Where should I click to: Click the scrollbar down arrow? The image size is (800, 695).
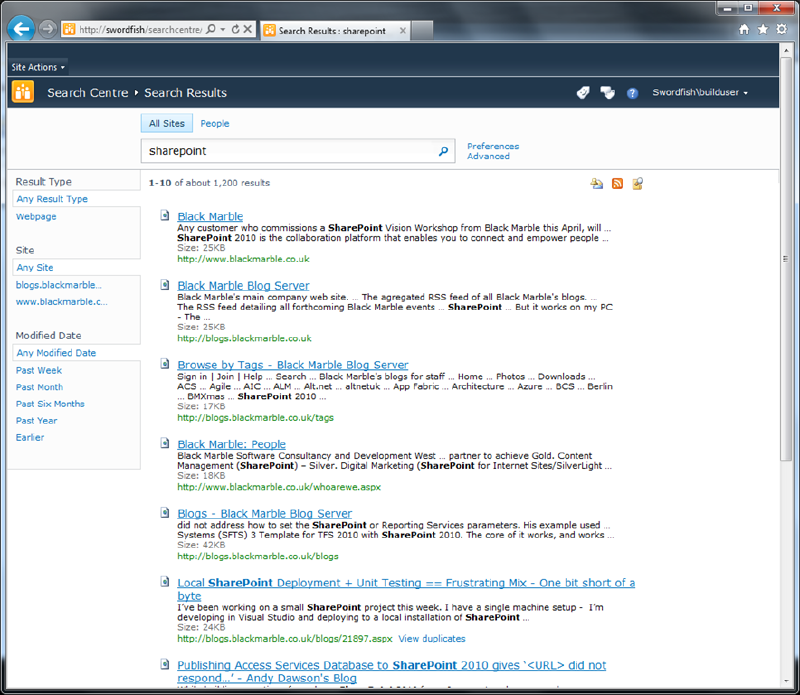pyautogui.click(x=786, y=682)
